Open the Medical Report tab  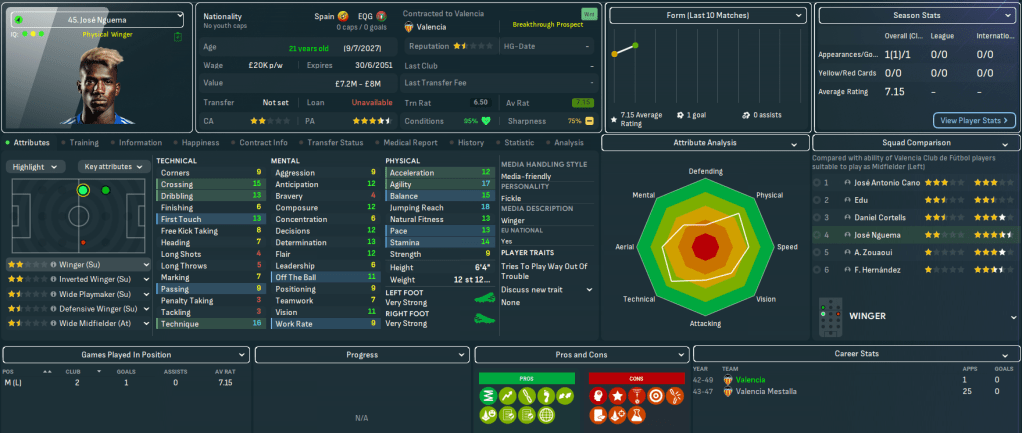410,143
